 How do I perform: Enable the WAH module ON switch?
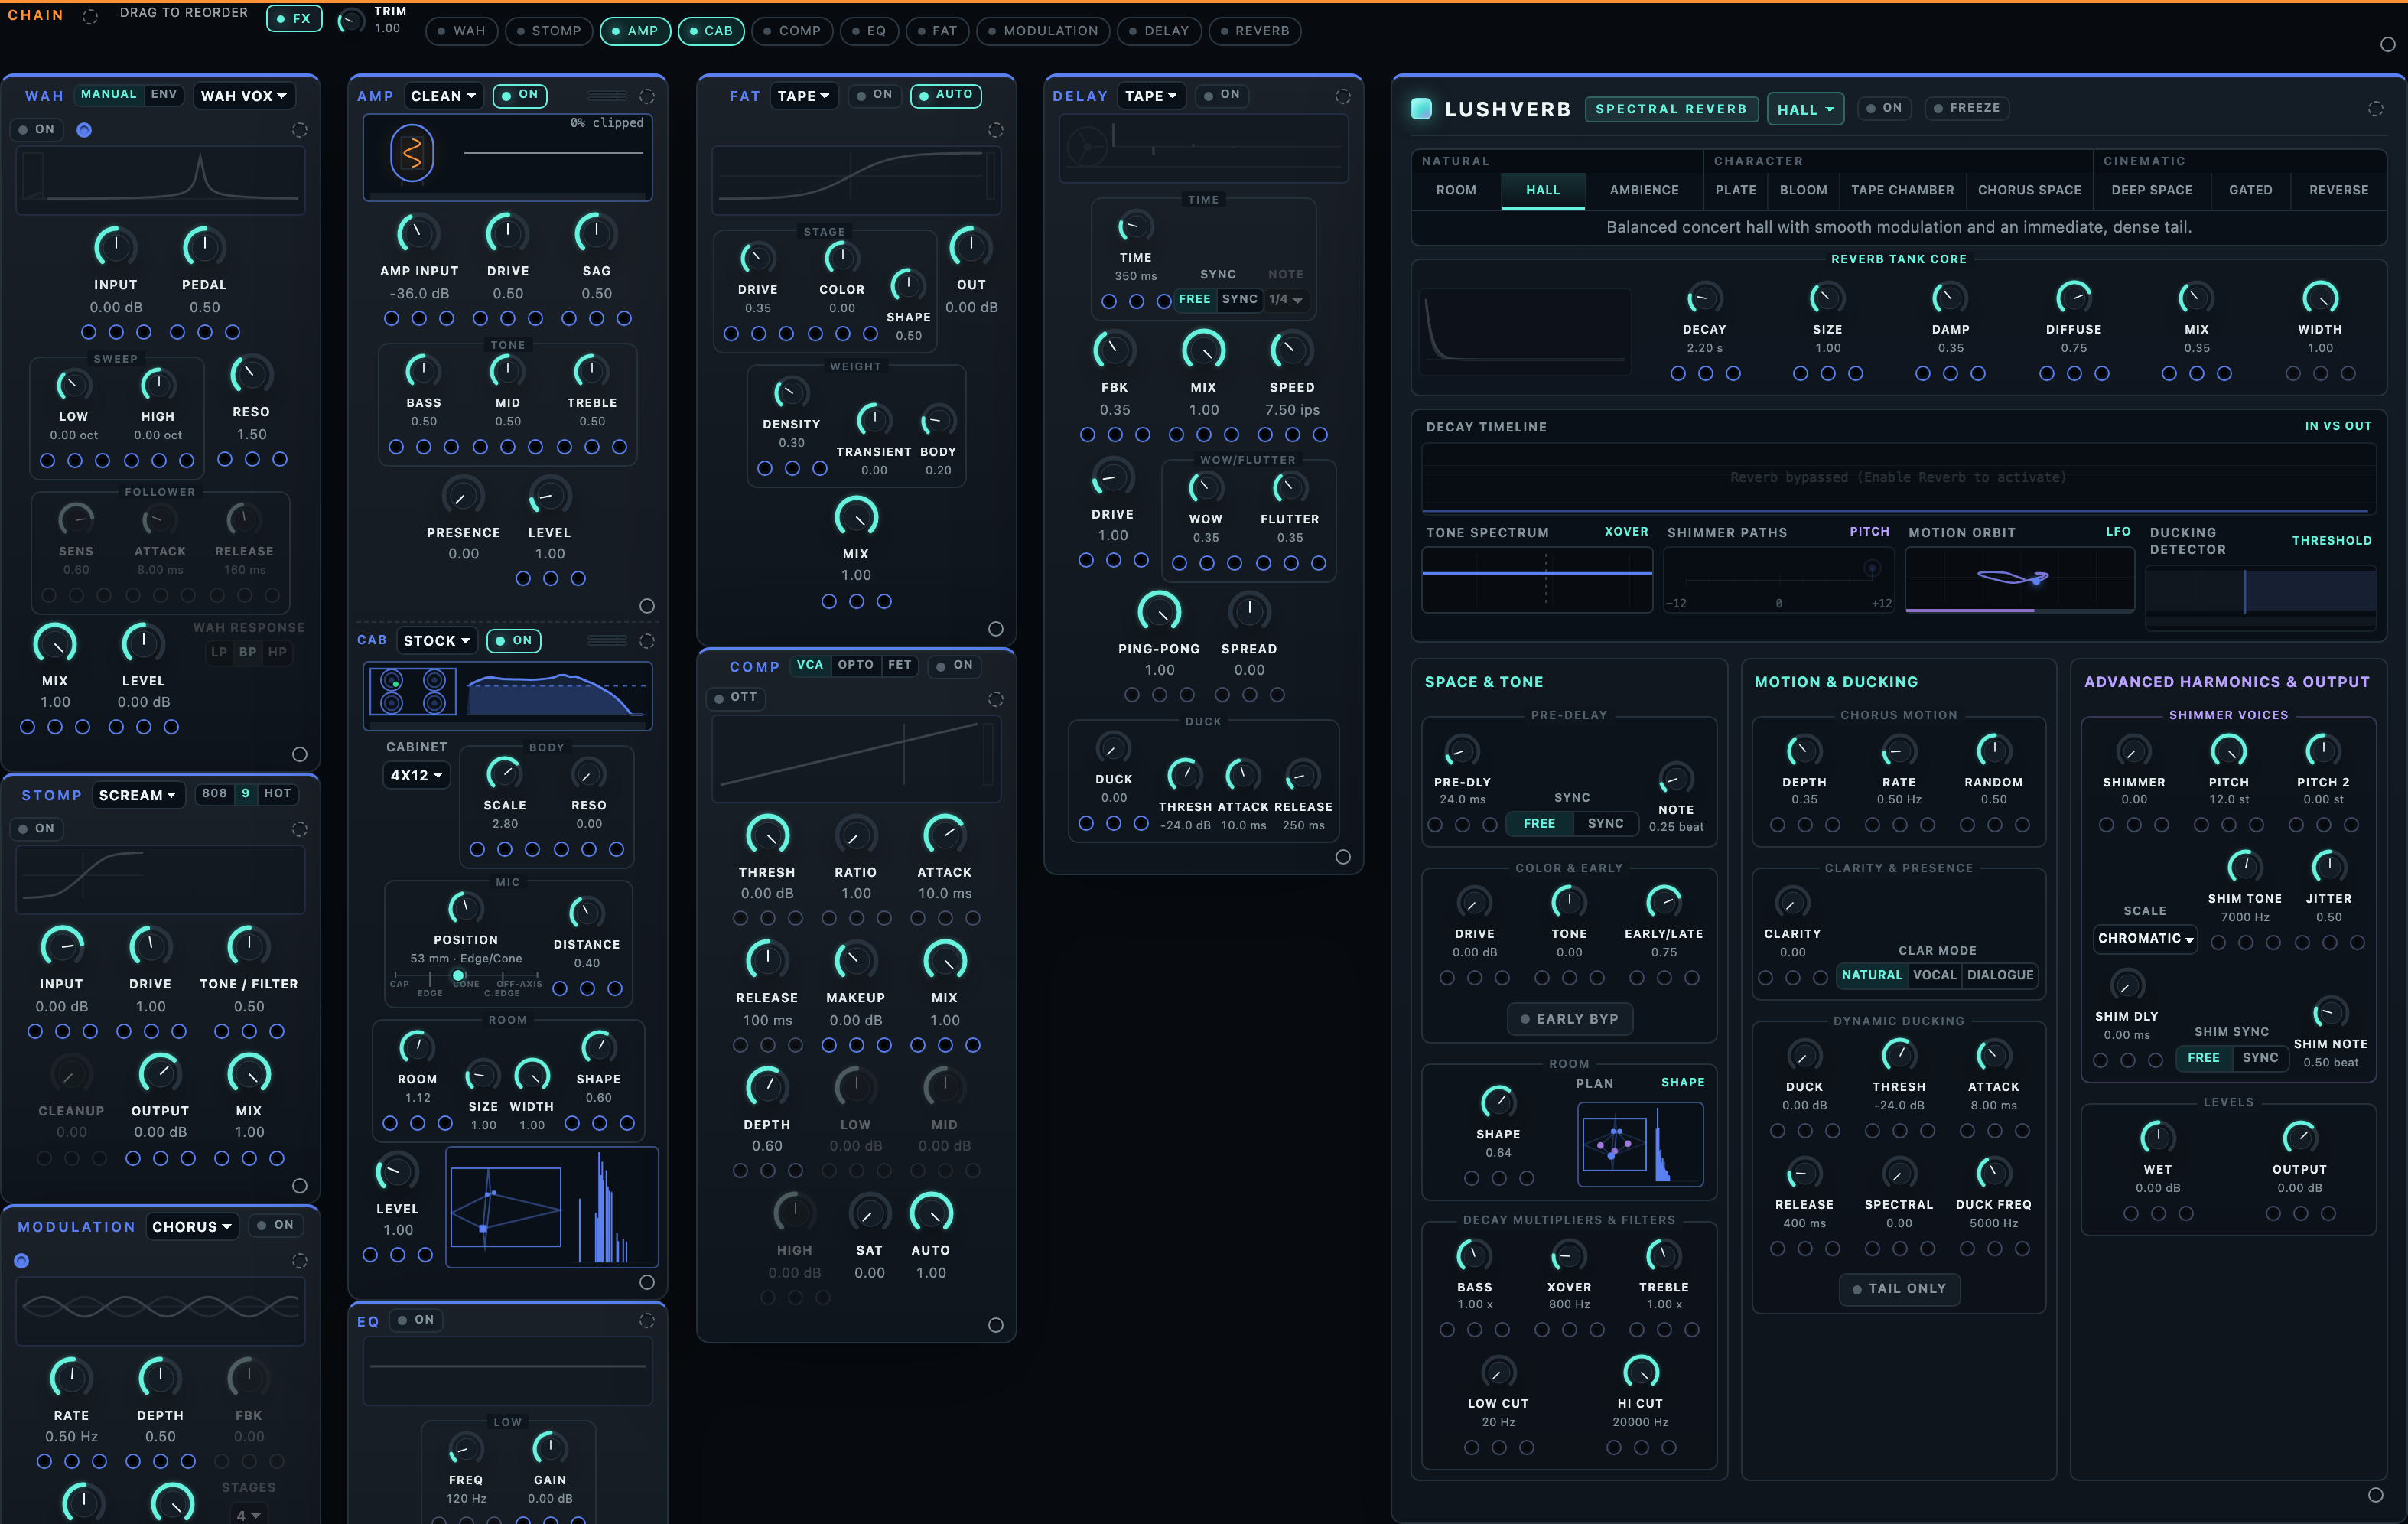pos(37,129)
